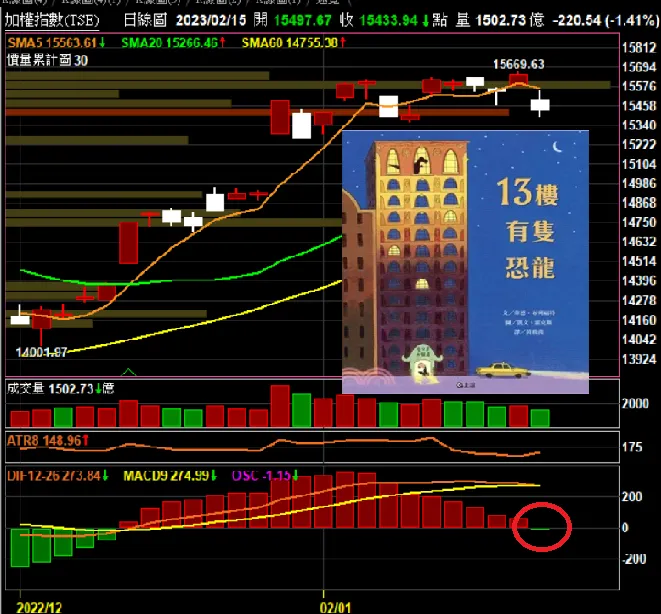Click the 加權指數(TSE) index name
This screenshot has width=661, height=614.
(x=52, y=20)
